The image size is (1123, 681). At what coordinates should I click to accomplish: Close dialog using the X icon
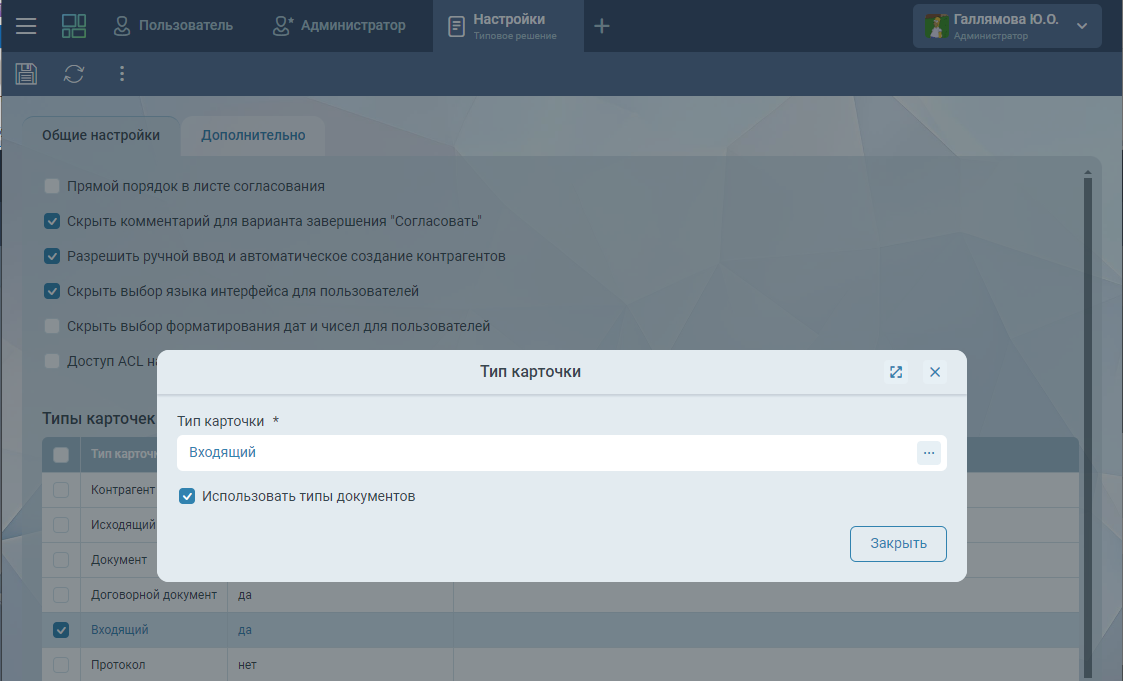point(935,372)
